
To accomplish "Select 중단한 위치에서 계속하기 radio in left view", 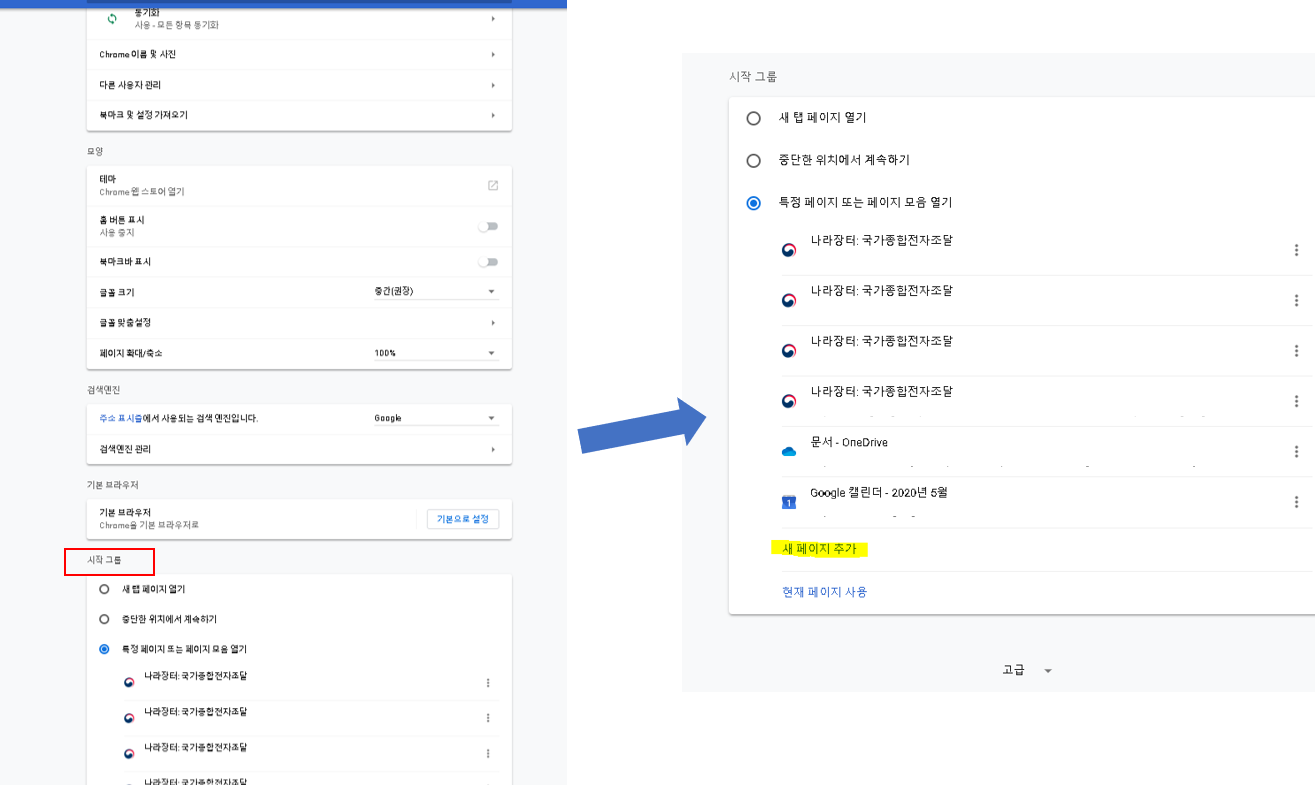I will 104,619.
